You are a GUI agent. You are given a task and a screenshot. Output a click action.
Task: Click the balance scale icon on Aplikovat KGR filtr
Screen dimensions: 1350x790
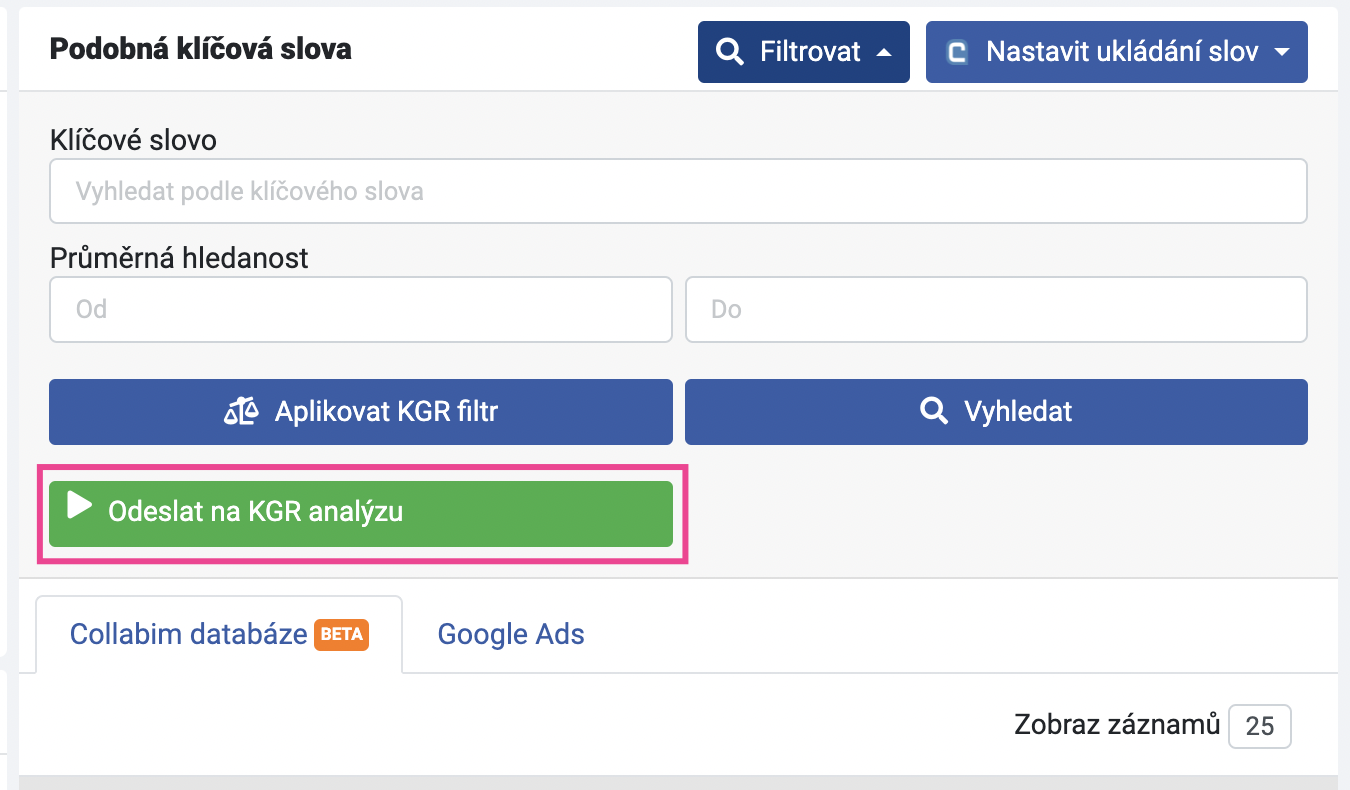point(241,411)
